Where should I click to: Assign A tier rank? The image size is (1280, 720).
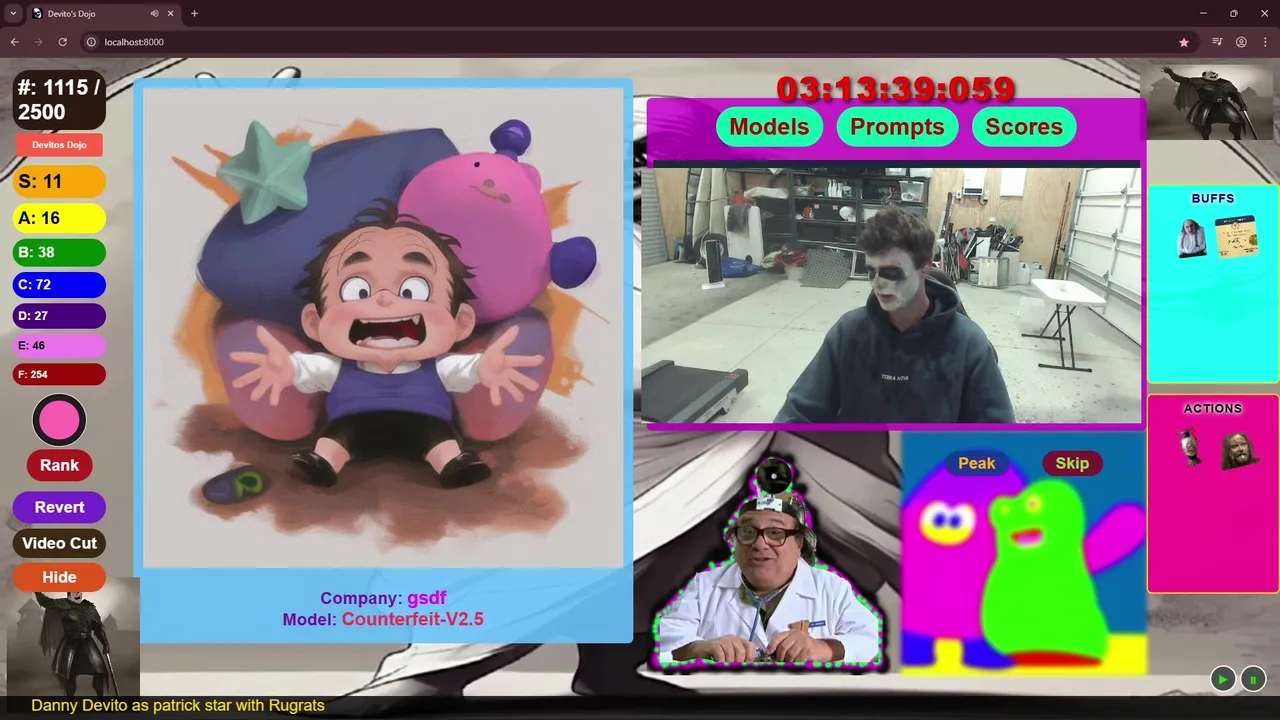coord(59,218)
